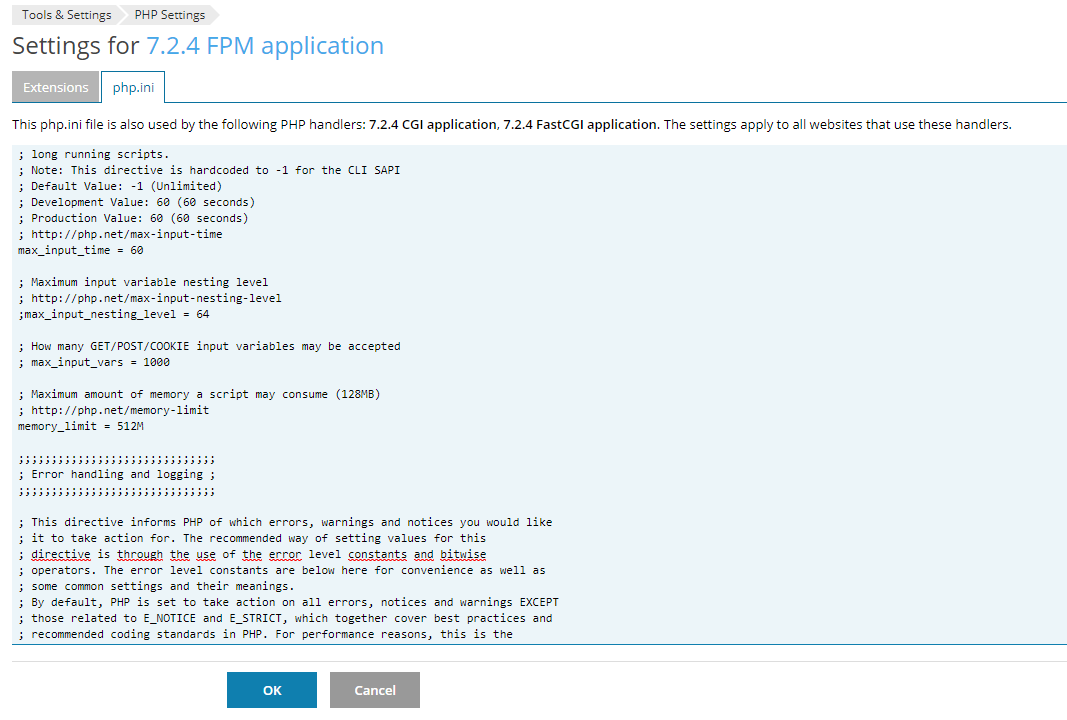This screenshot has width=1067, height=720.
Task: Click the http://php.net/max-input-nesting-level comment line
Action: (x=150, y=298)
